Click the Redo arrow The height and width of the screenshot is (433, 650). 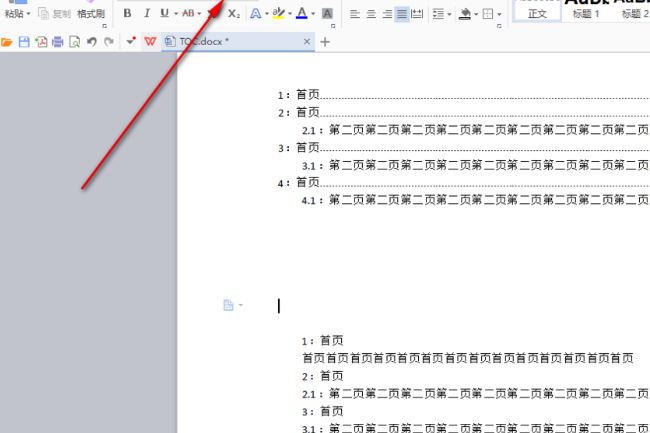click(109, 42)
